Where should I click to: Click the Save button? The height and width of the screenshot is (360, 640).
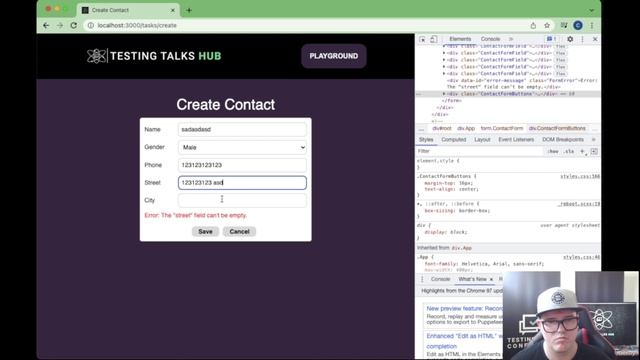(205, 231)
